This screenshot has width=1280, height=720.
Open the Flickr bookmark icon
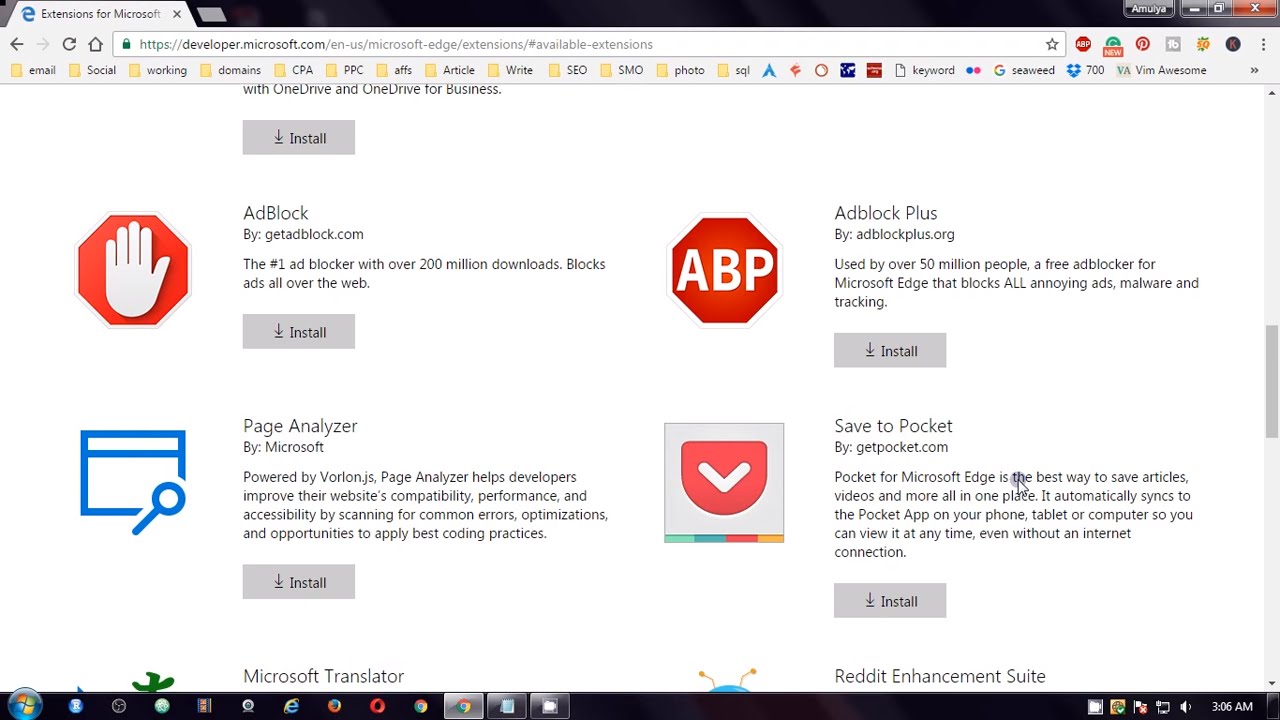coord(973,70)
